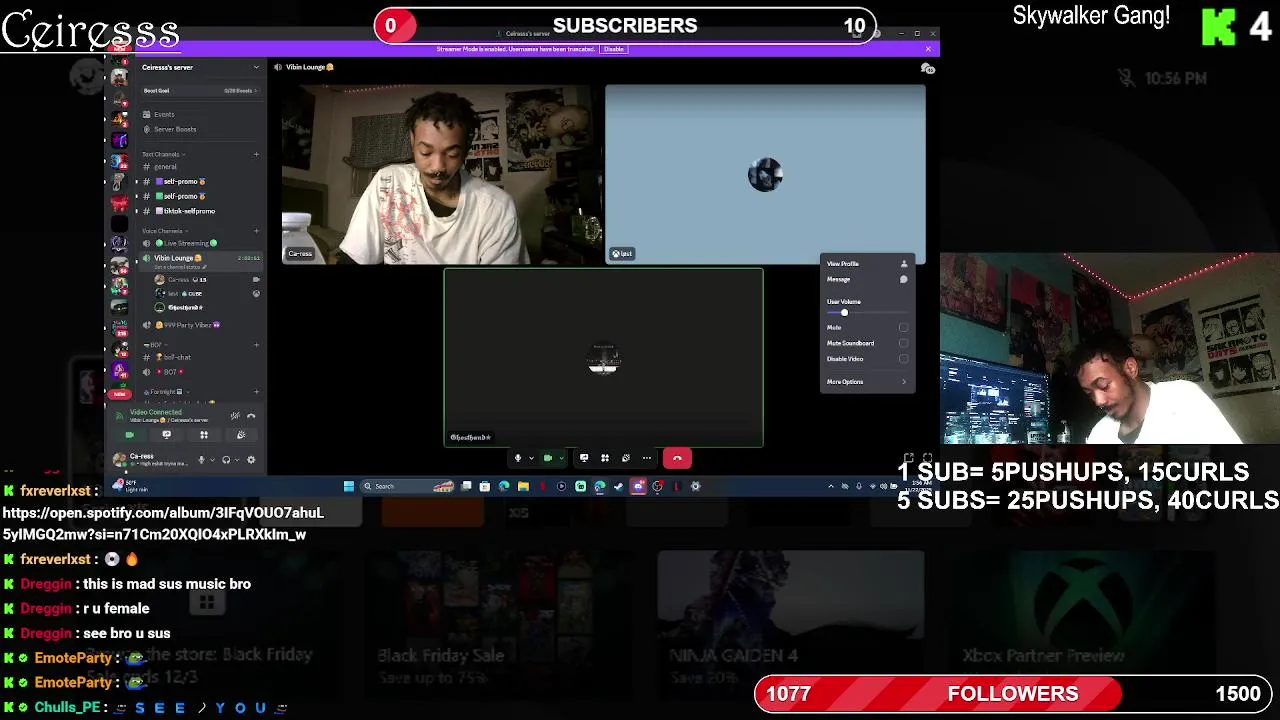The height and width of the screenshot is (720, 1280).
Task: Open more options ellipsis in call bar
Action: (647, 458)
